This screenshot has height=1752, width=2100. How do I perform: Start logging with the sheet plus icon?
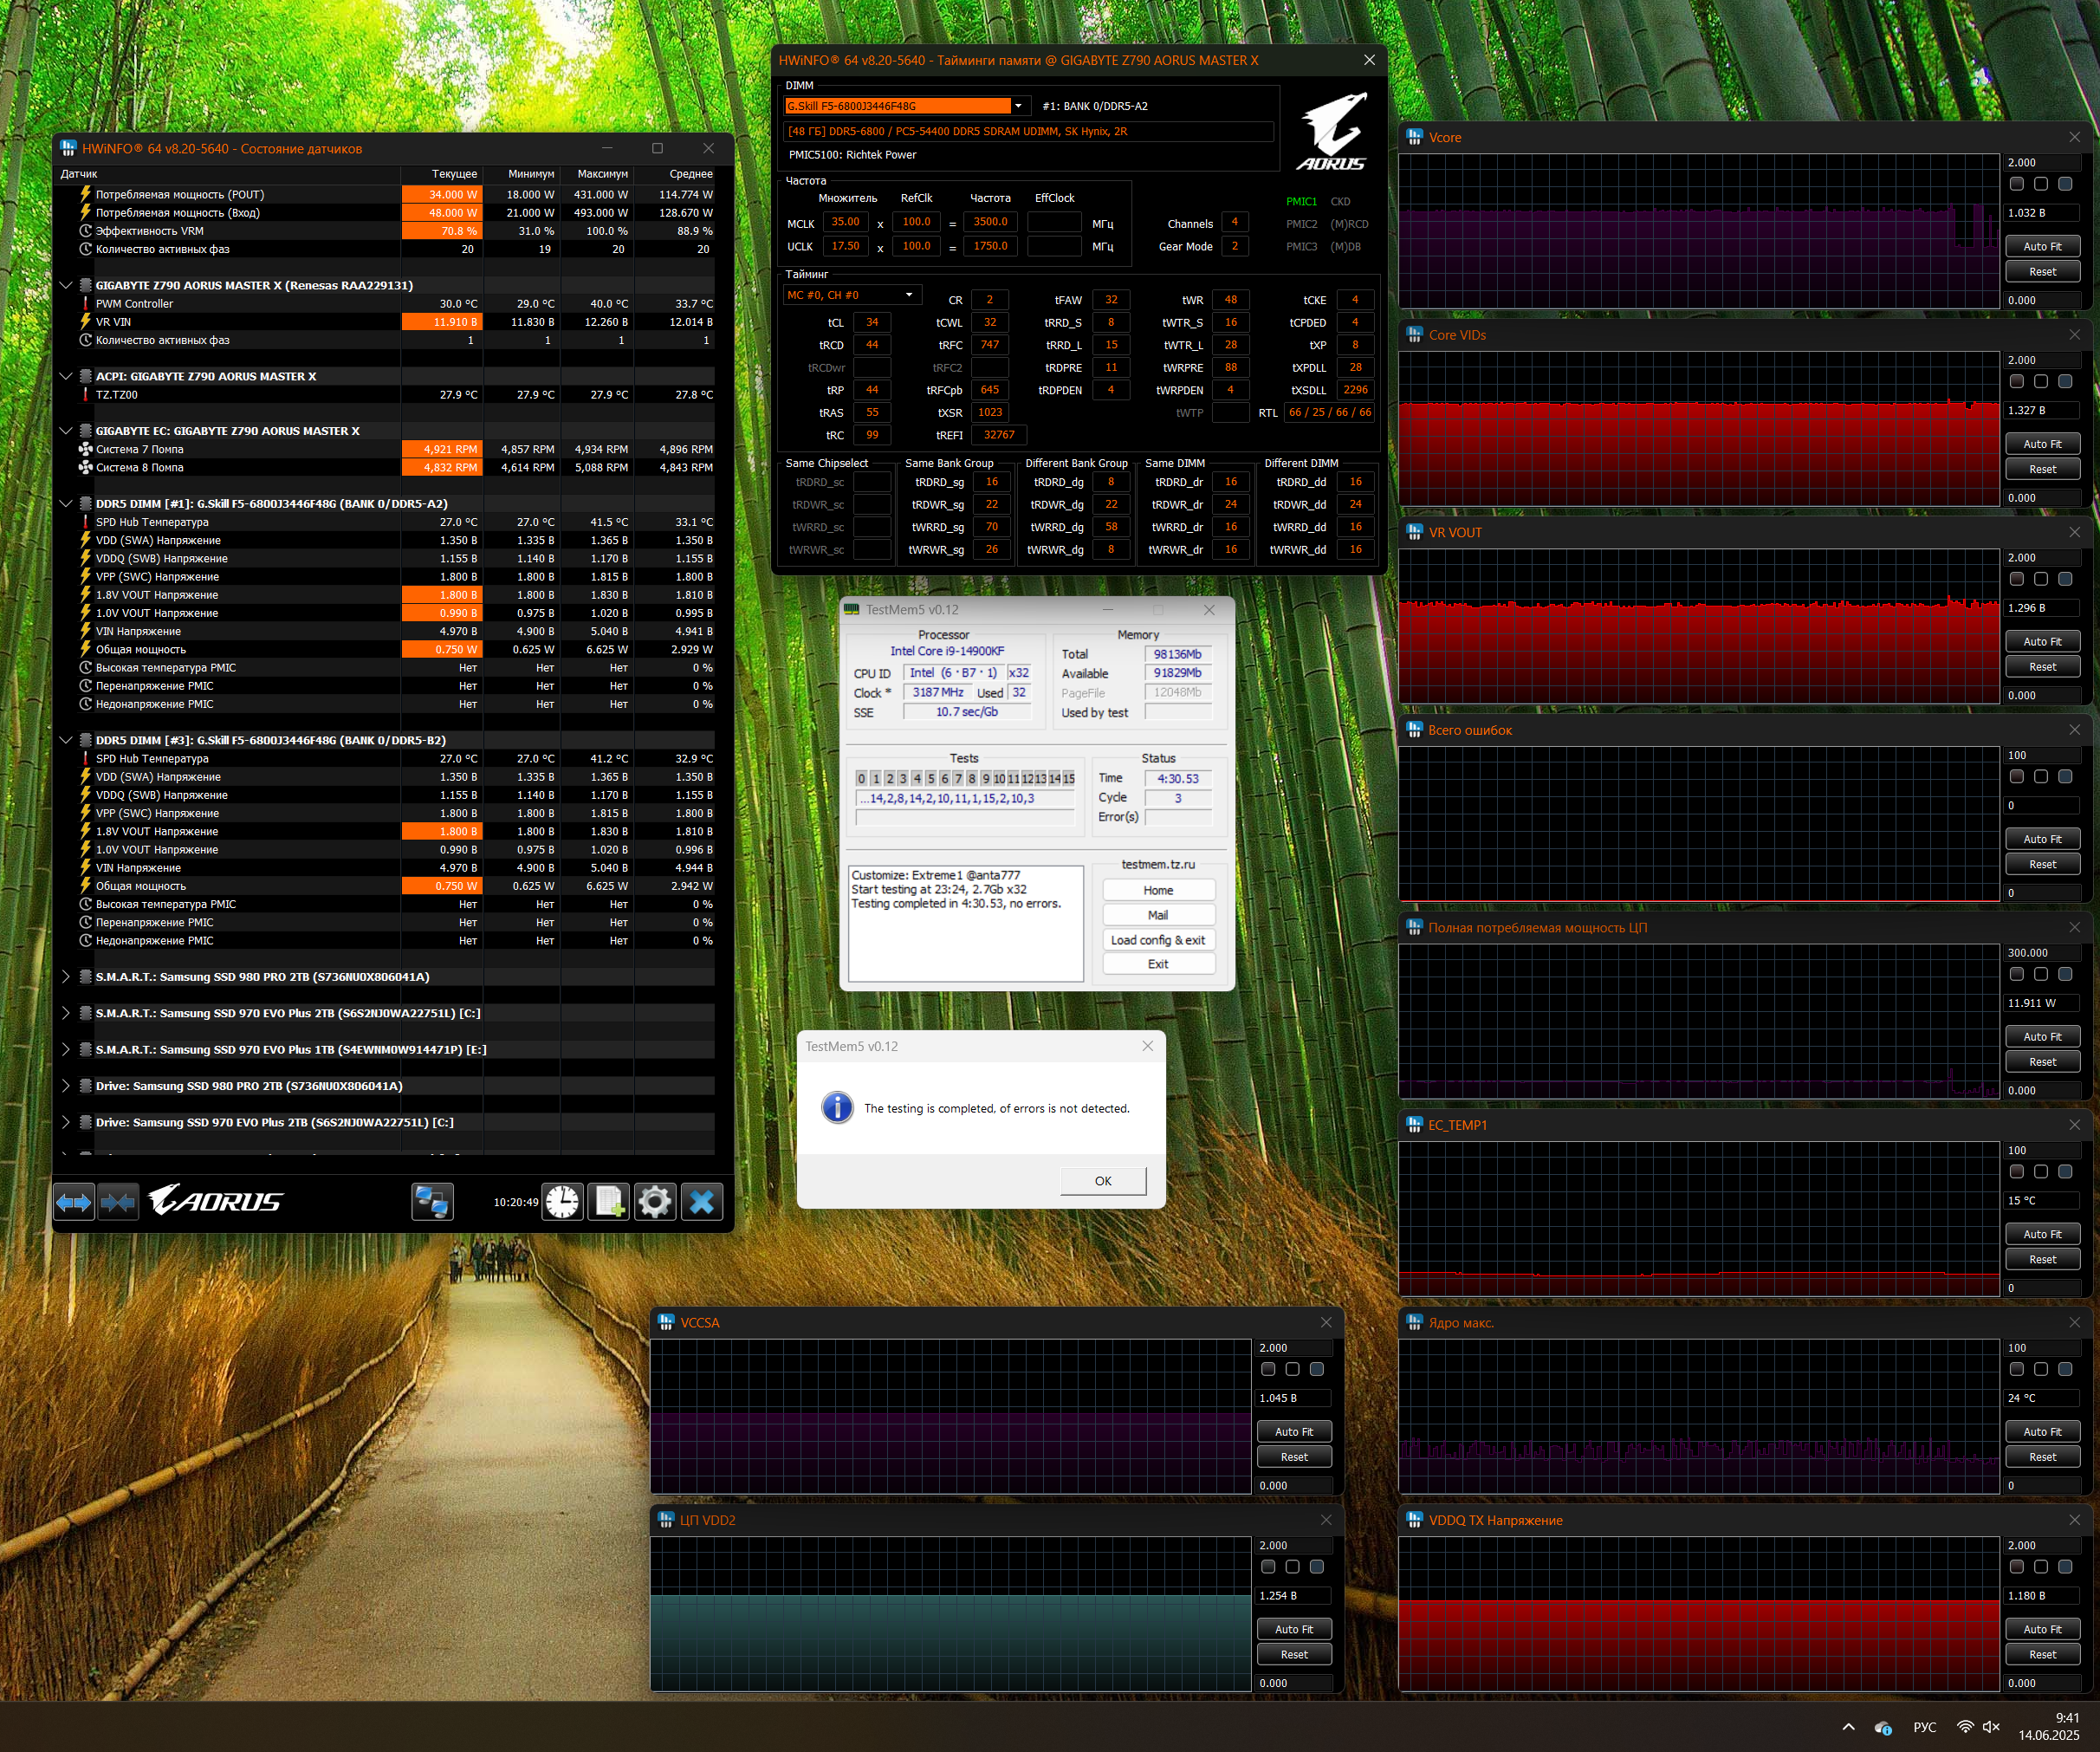(609, 1202)
